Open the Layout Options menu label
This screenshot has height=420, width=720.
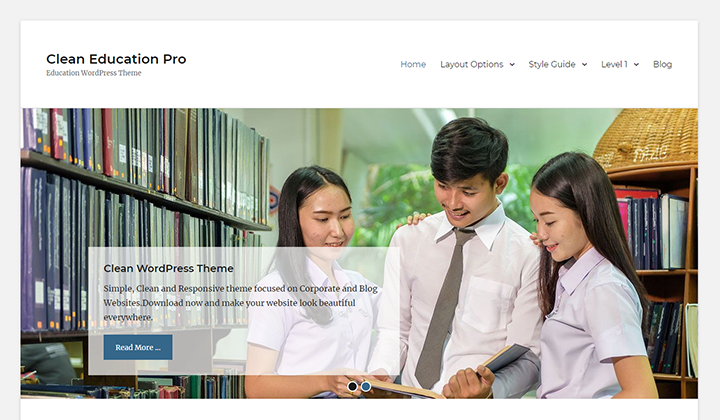click(472, 64)
